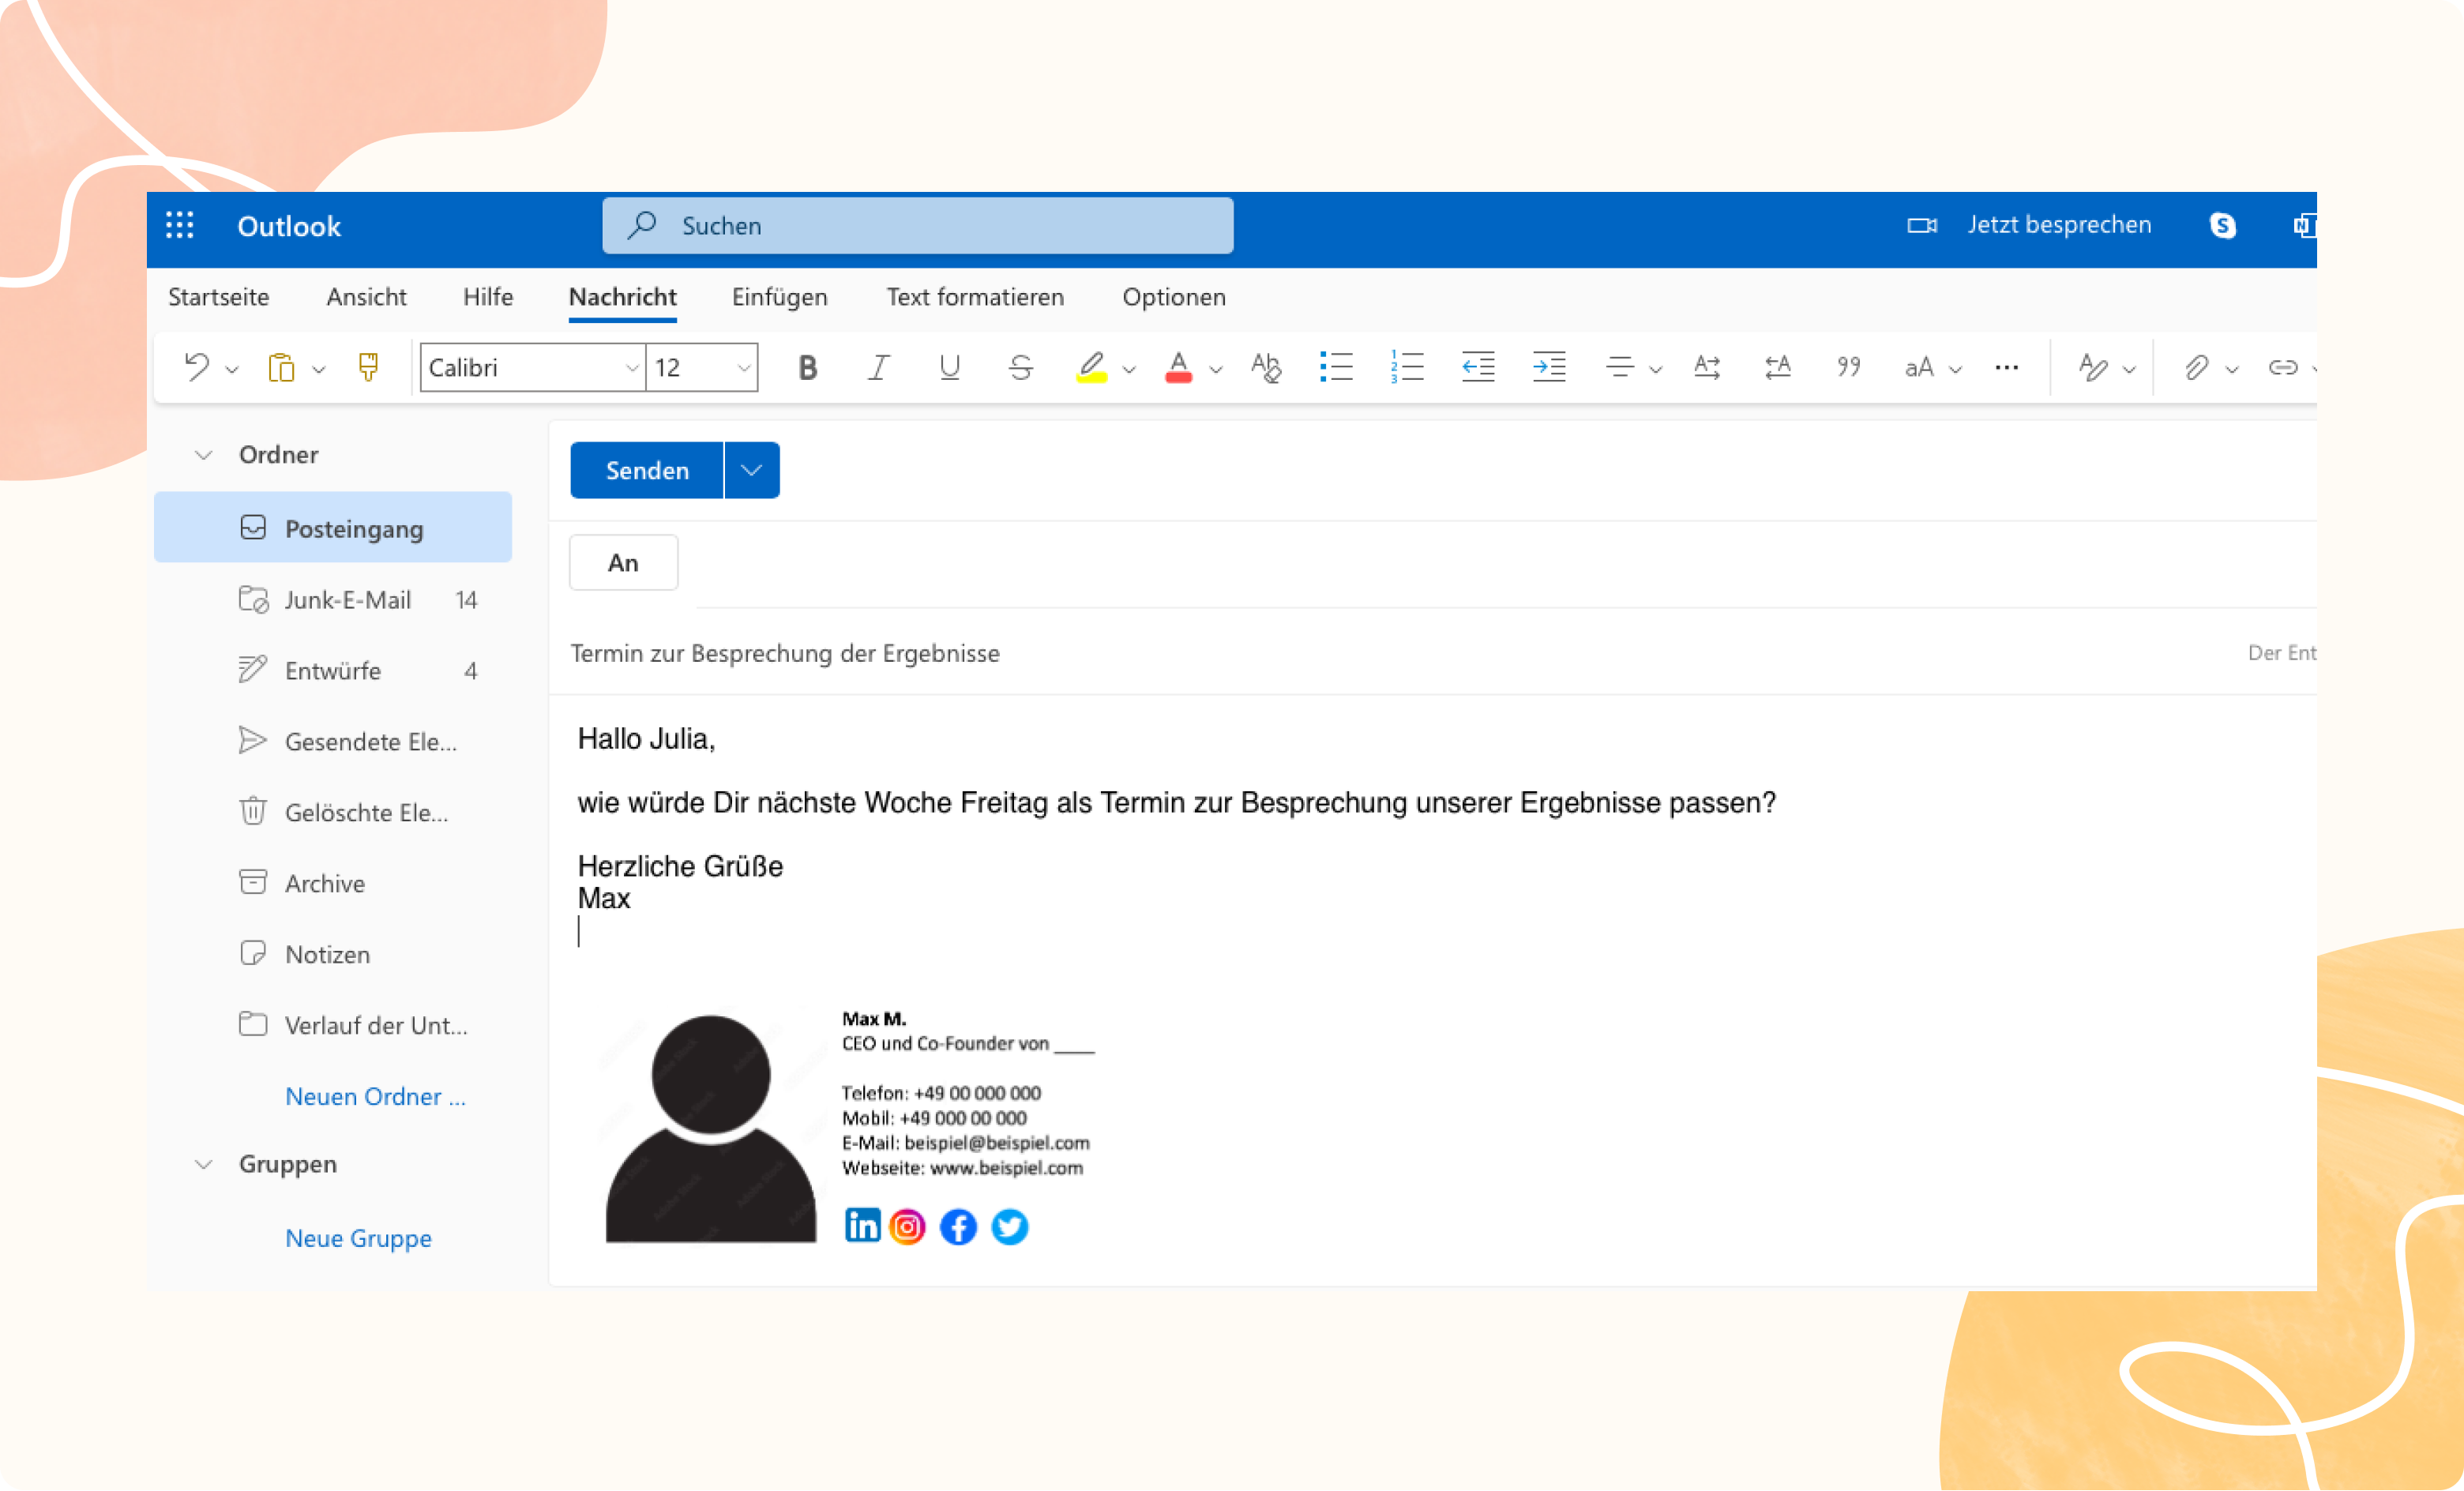The width and height of the screenshot is (2464, 1491).
Task: Attach a file to the email
Action: [2196, 367]
